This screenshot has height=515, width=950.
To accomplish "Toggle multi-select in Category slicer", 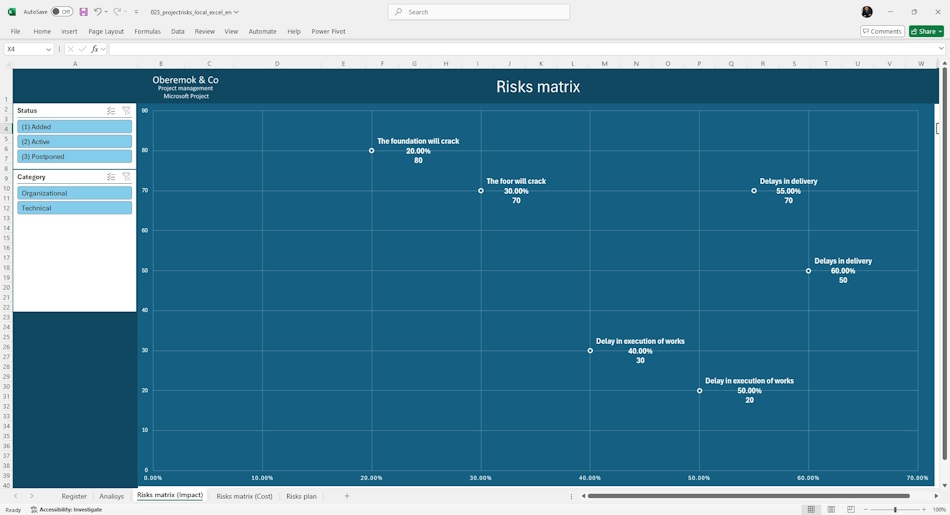I will point(111,177).
